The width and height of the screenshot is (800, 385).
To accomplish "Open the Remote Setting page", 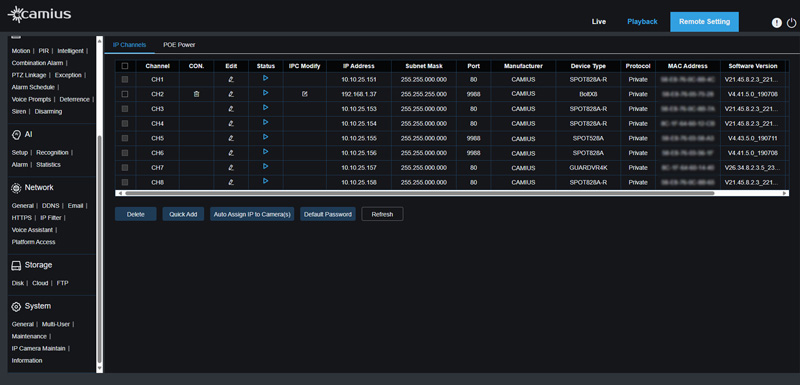I will (704, 22).
